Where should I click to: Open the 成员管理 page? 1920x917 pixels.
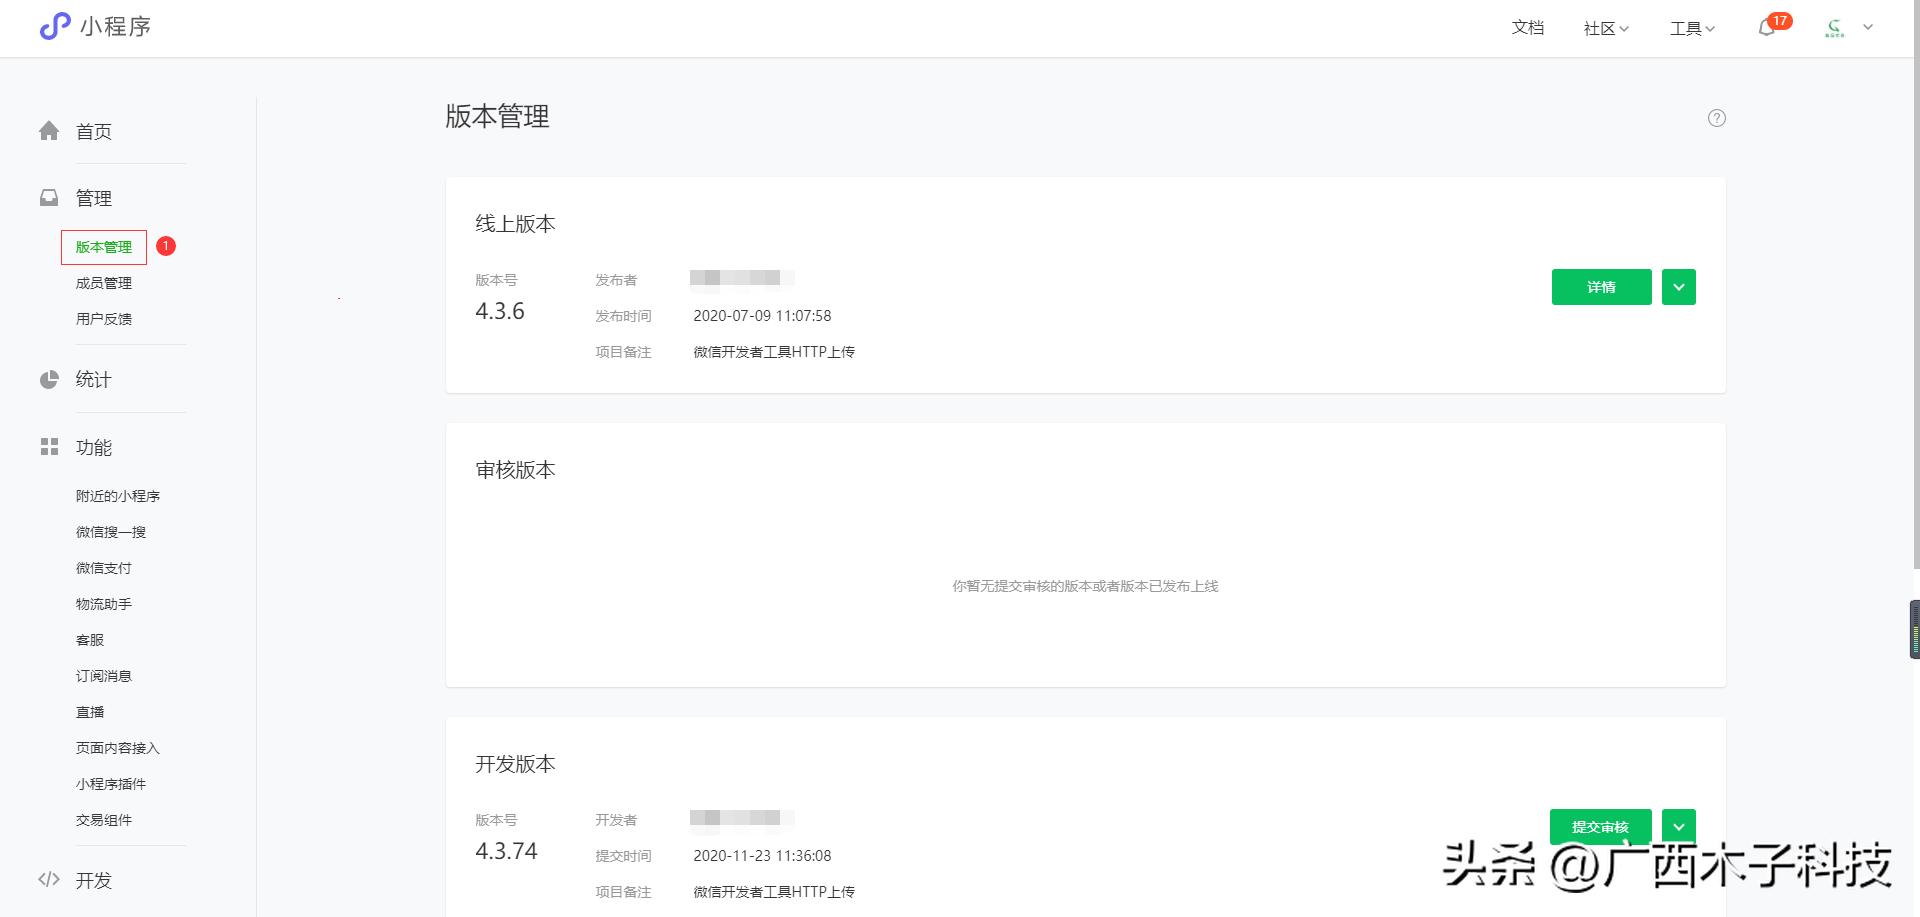coord(105,282)
